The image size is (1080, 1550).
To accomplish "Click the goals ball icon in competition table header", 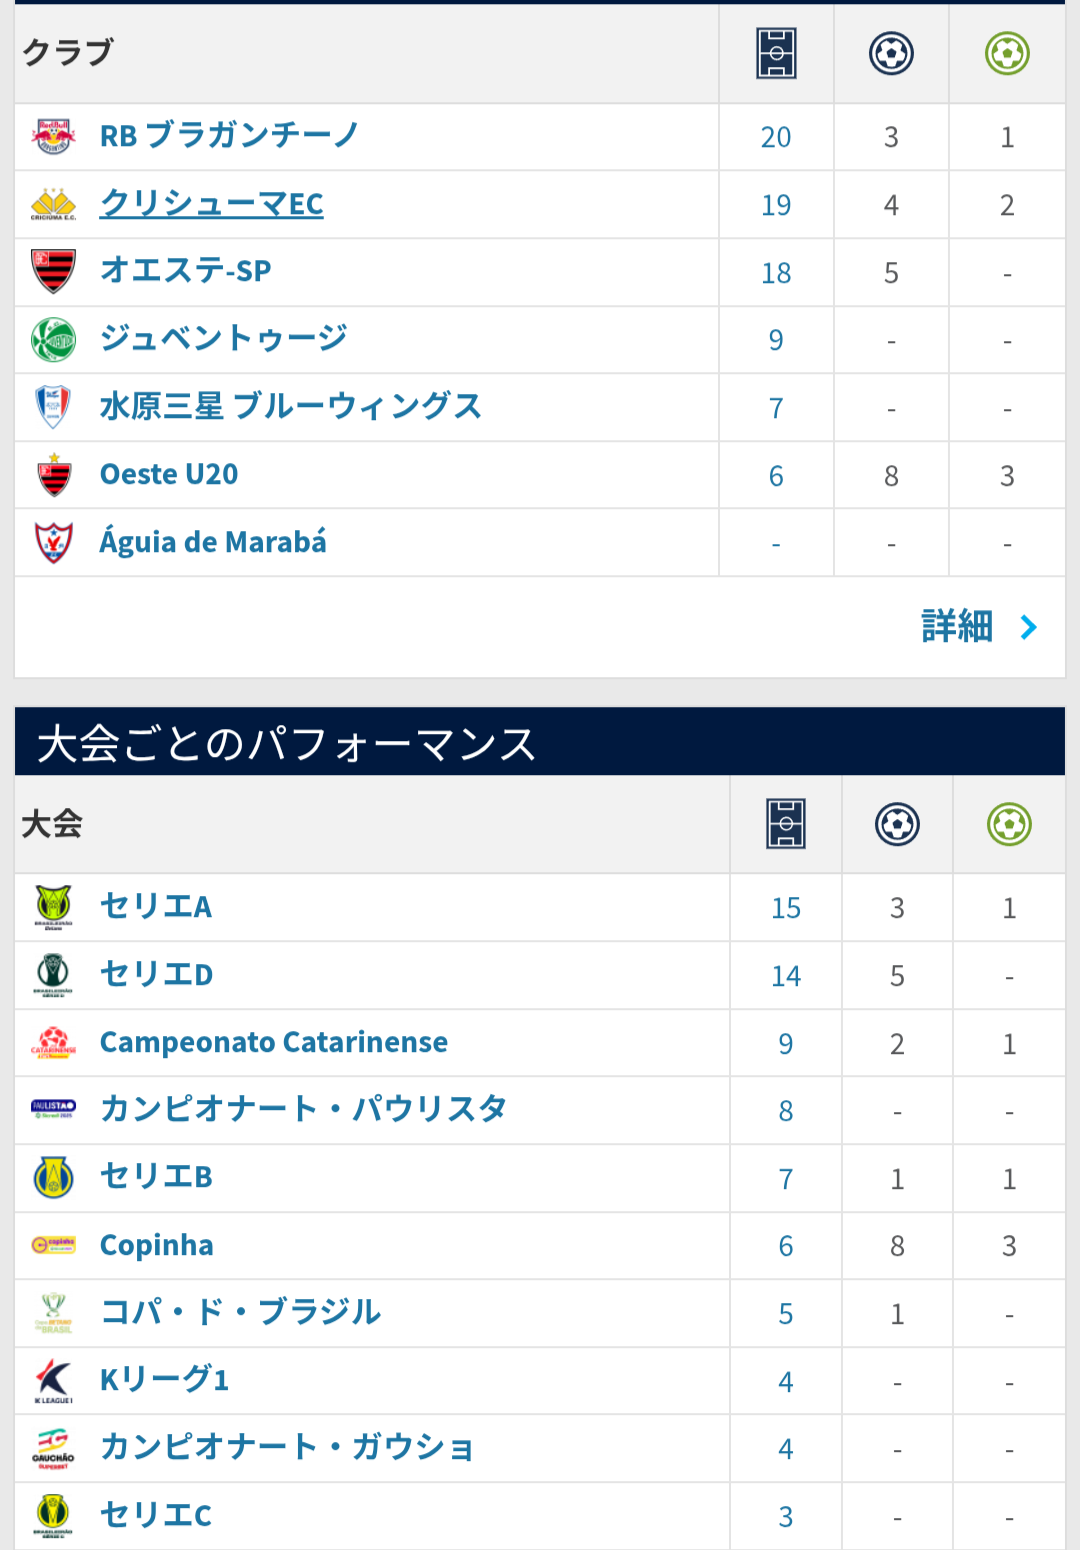I will 897,824.
